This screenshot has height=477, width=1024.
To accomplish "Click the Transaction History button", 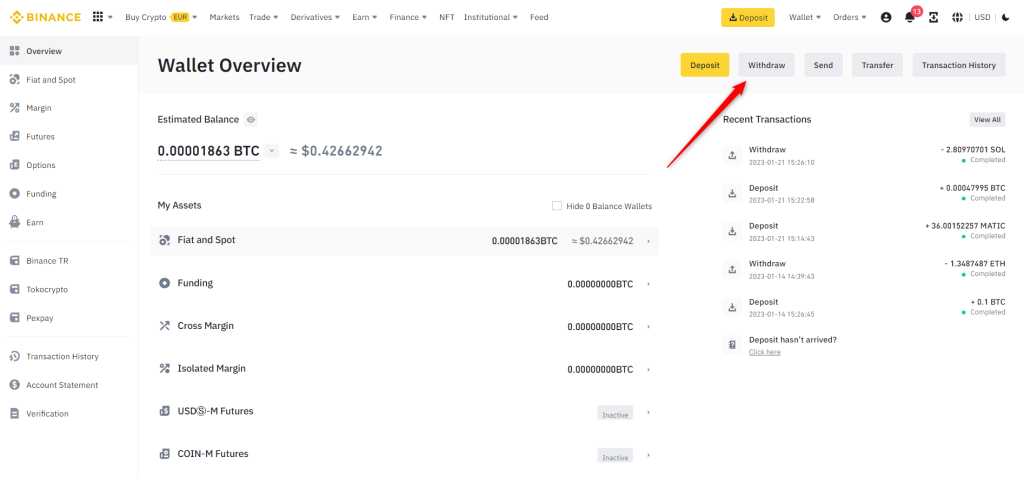I will click(958, 65).
